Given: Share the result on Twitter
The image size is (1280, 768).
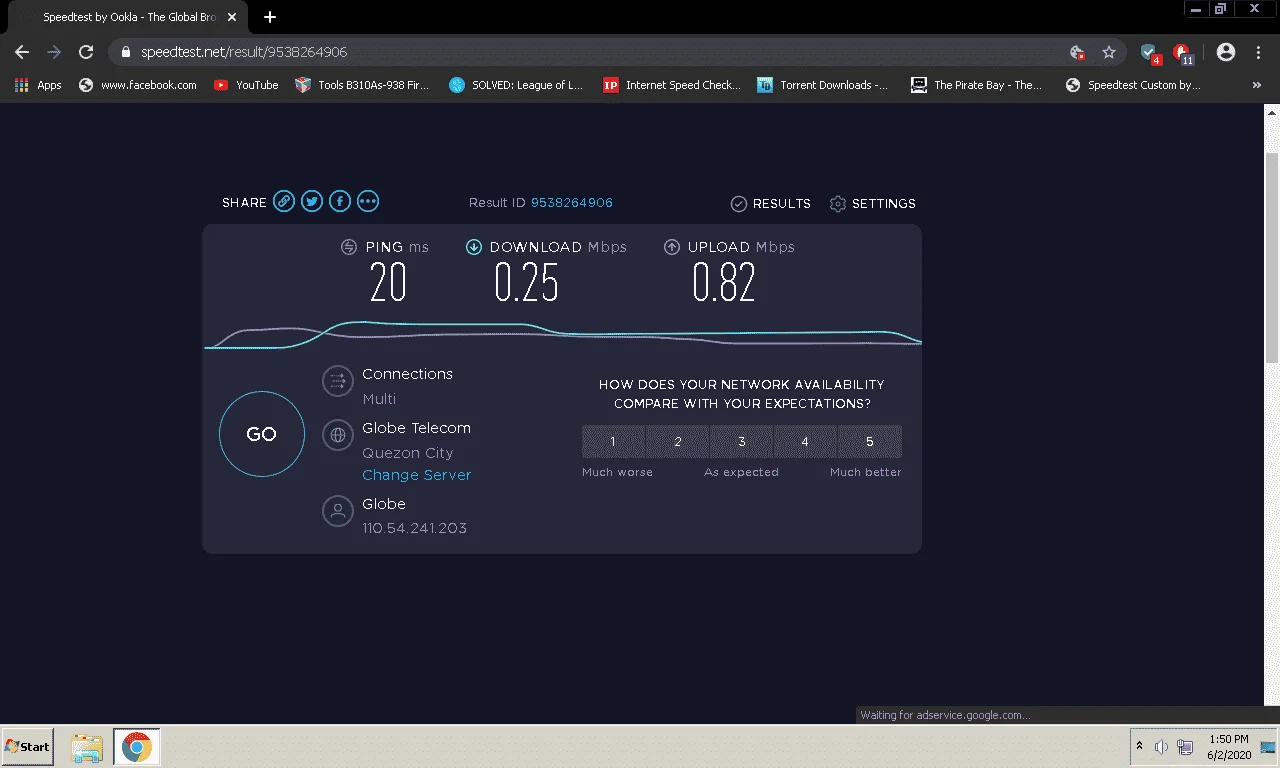Looking at the screenshot, I should pyautogui.click(x=312, y=202).
